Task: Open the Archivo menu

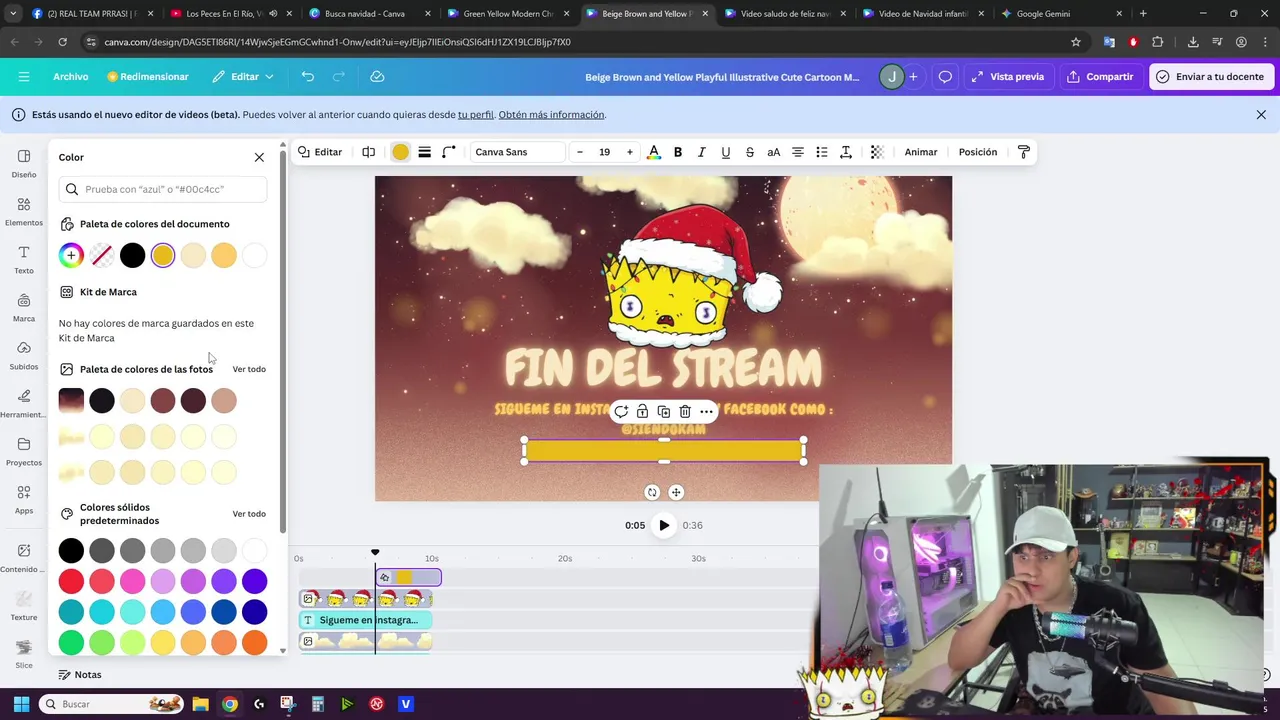Action: (x=71, y=77)
